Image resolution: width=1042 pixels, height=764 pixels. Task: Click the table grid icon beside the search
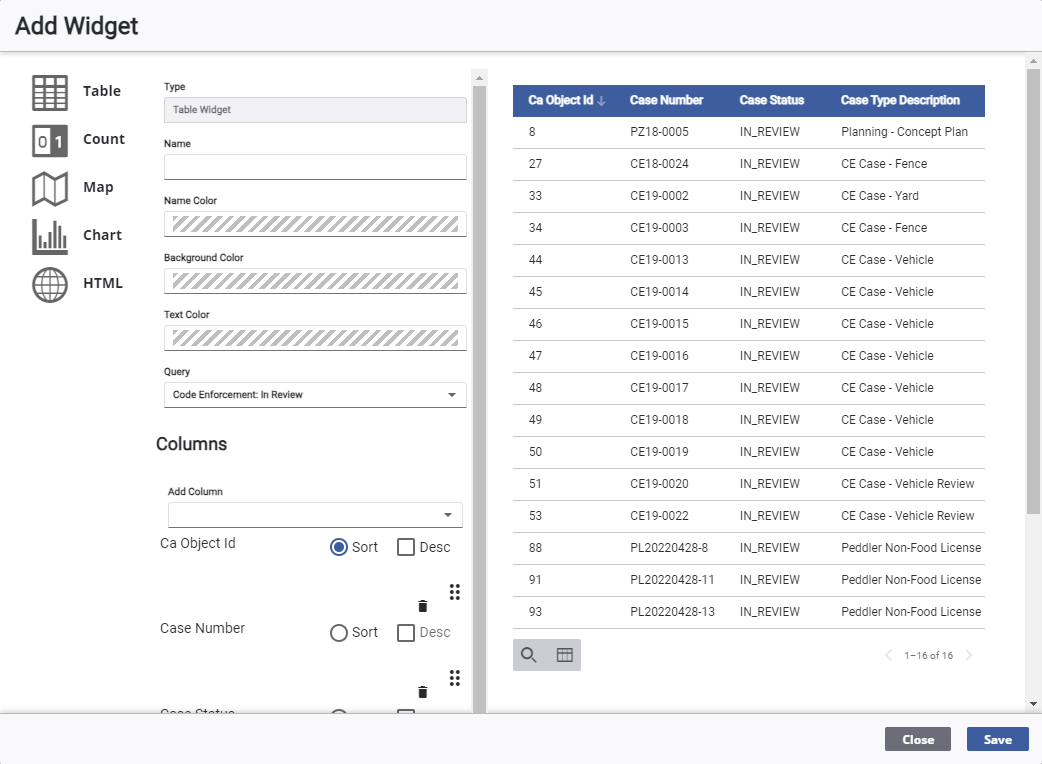coord(564,655)
